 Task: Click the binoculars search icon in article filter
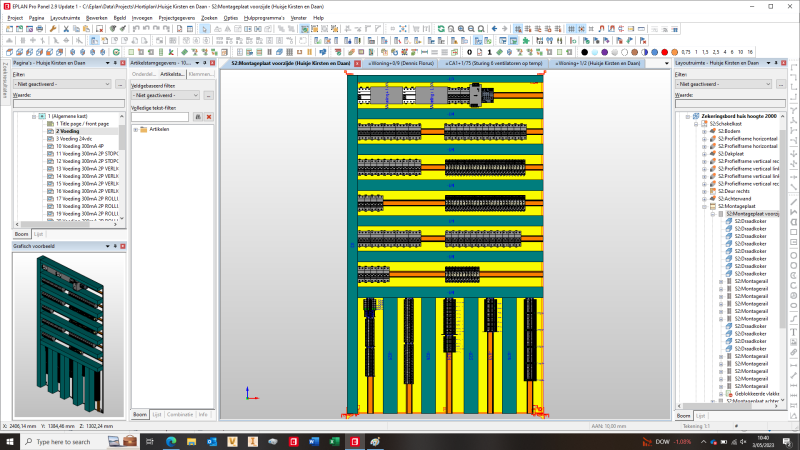point(198,117)
